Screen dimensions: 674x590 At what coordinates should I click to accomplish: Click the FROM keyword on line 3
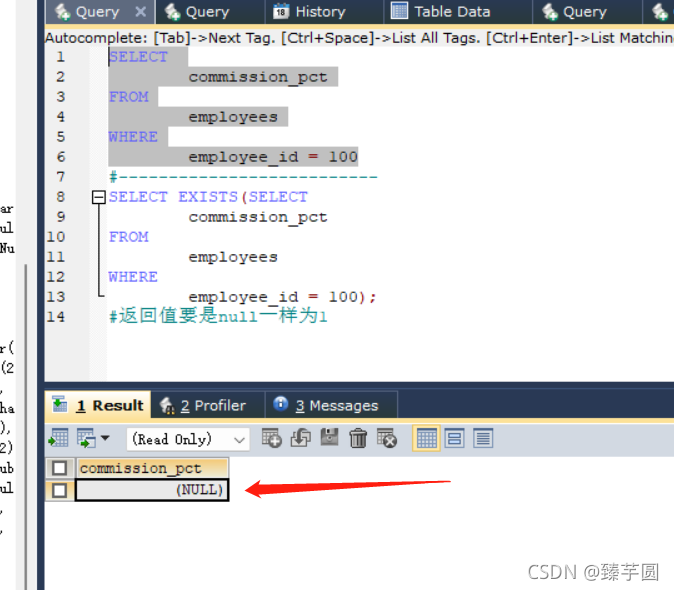[x=129, y=97]
